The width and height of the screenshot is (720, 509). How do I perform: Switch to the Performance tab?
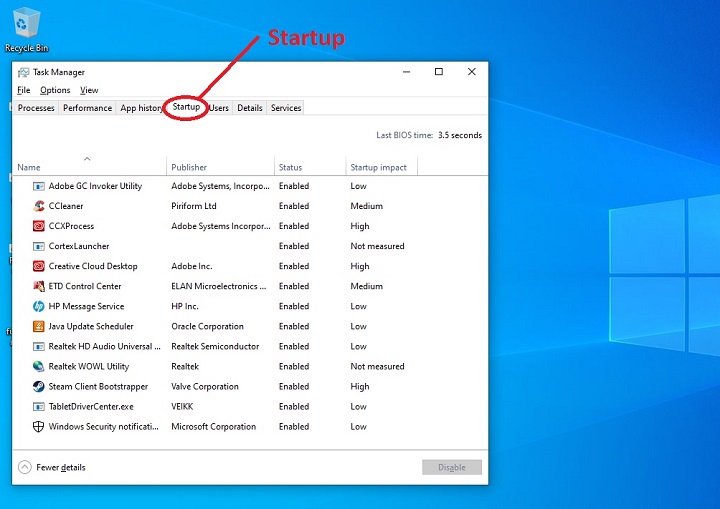(88, 108)
